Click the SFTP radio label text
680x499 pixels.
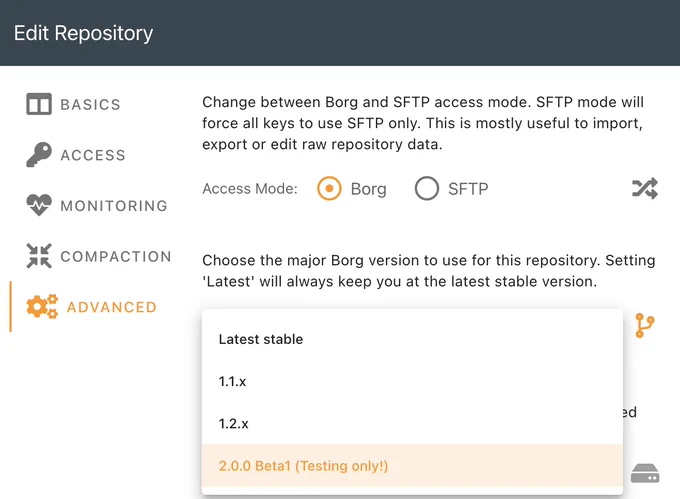(468, 189)
